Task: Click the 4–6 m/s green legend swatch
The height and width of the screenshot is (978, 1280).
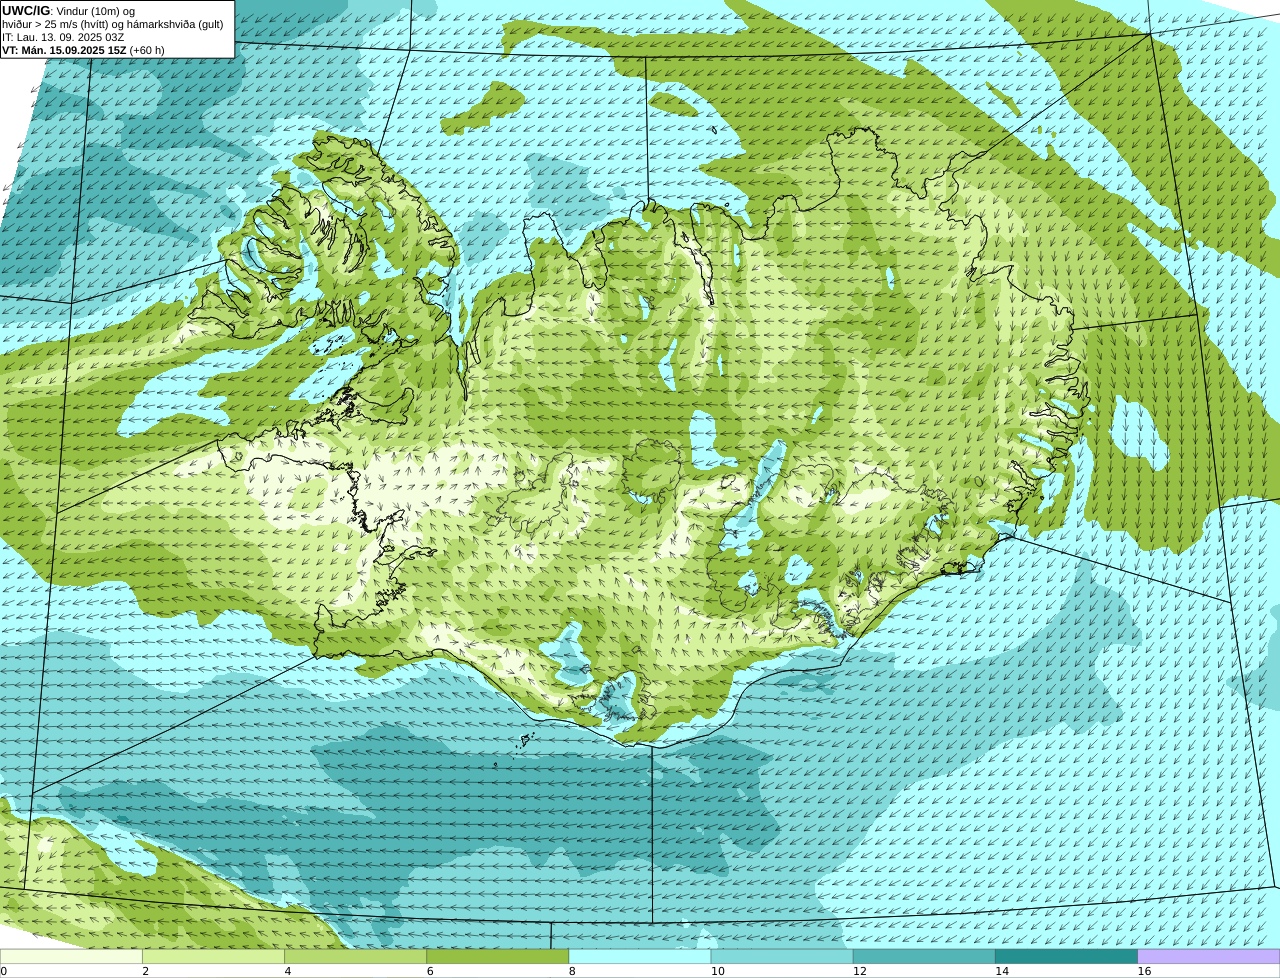Action: [x=355, y=956]
